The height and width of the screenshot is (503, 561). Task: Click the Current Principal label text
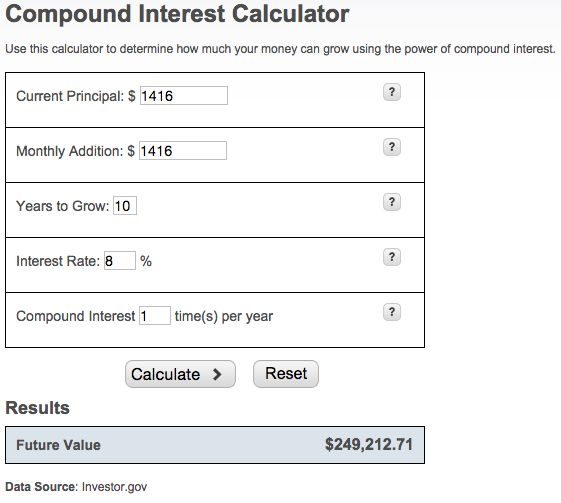click(70, 96)
